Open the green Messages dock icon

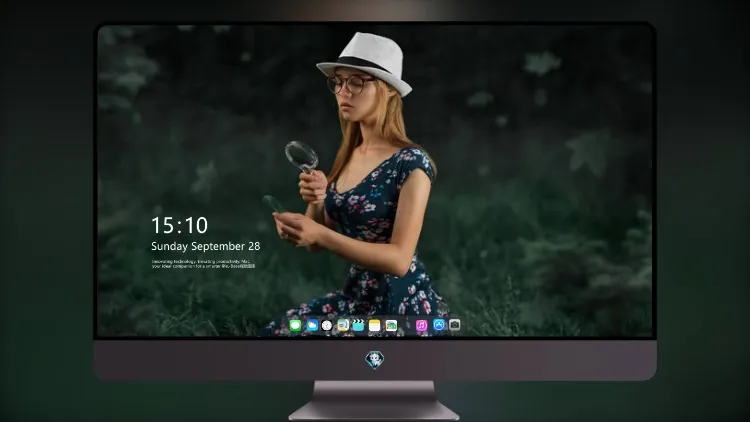[x=295, y=325]
